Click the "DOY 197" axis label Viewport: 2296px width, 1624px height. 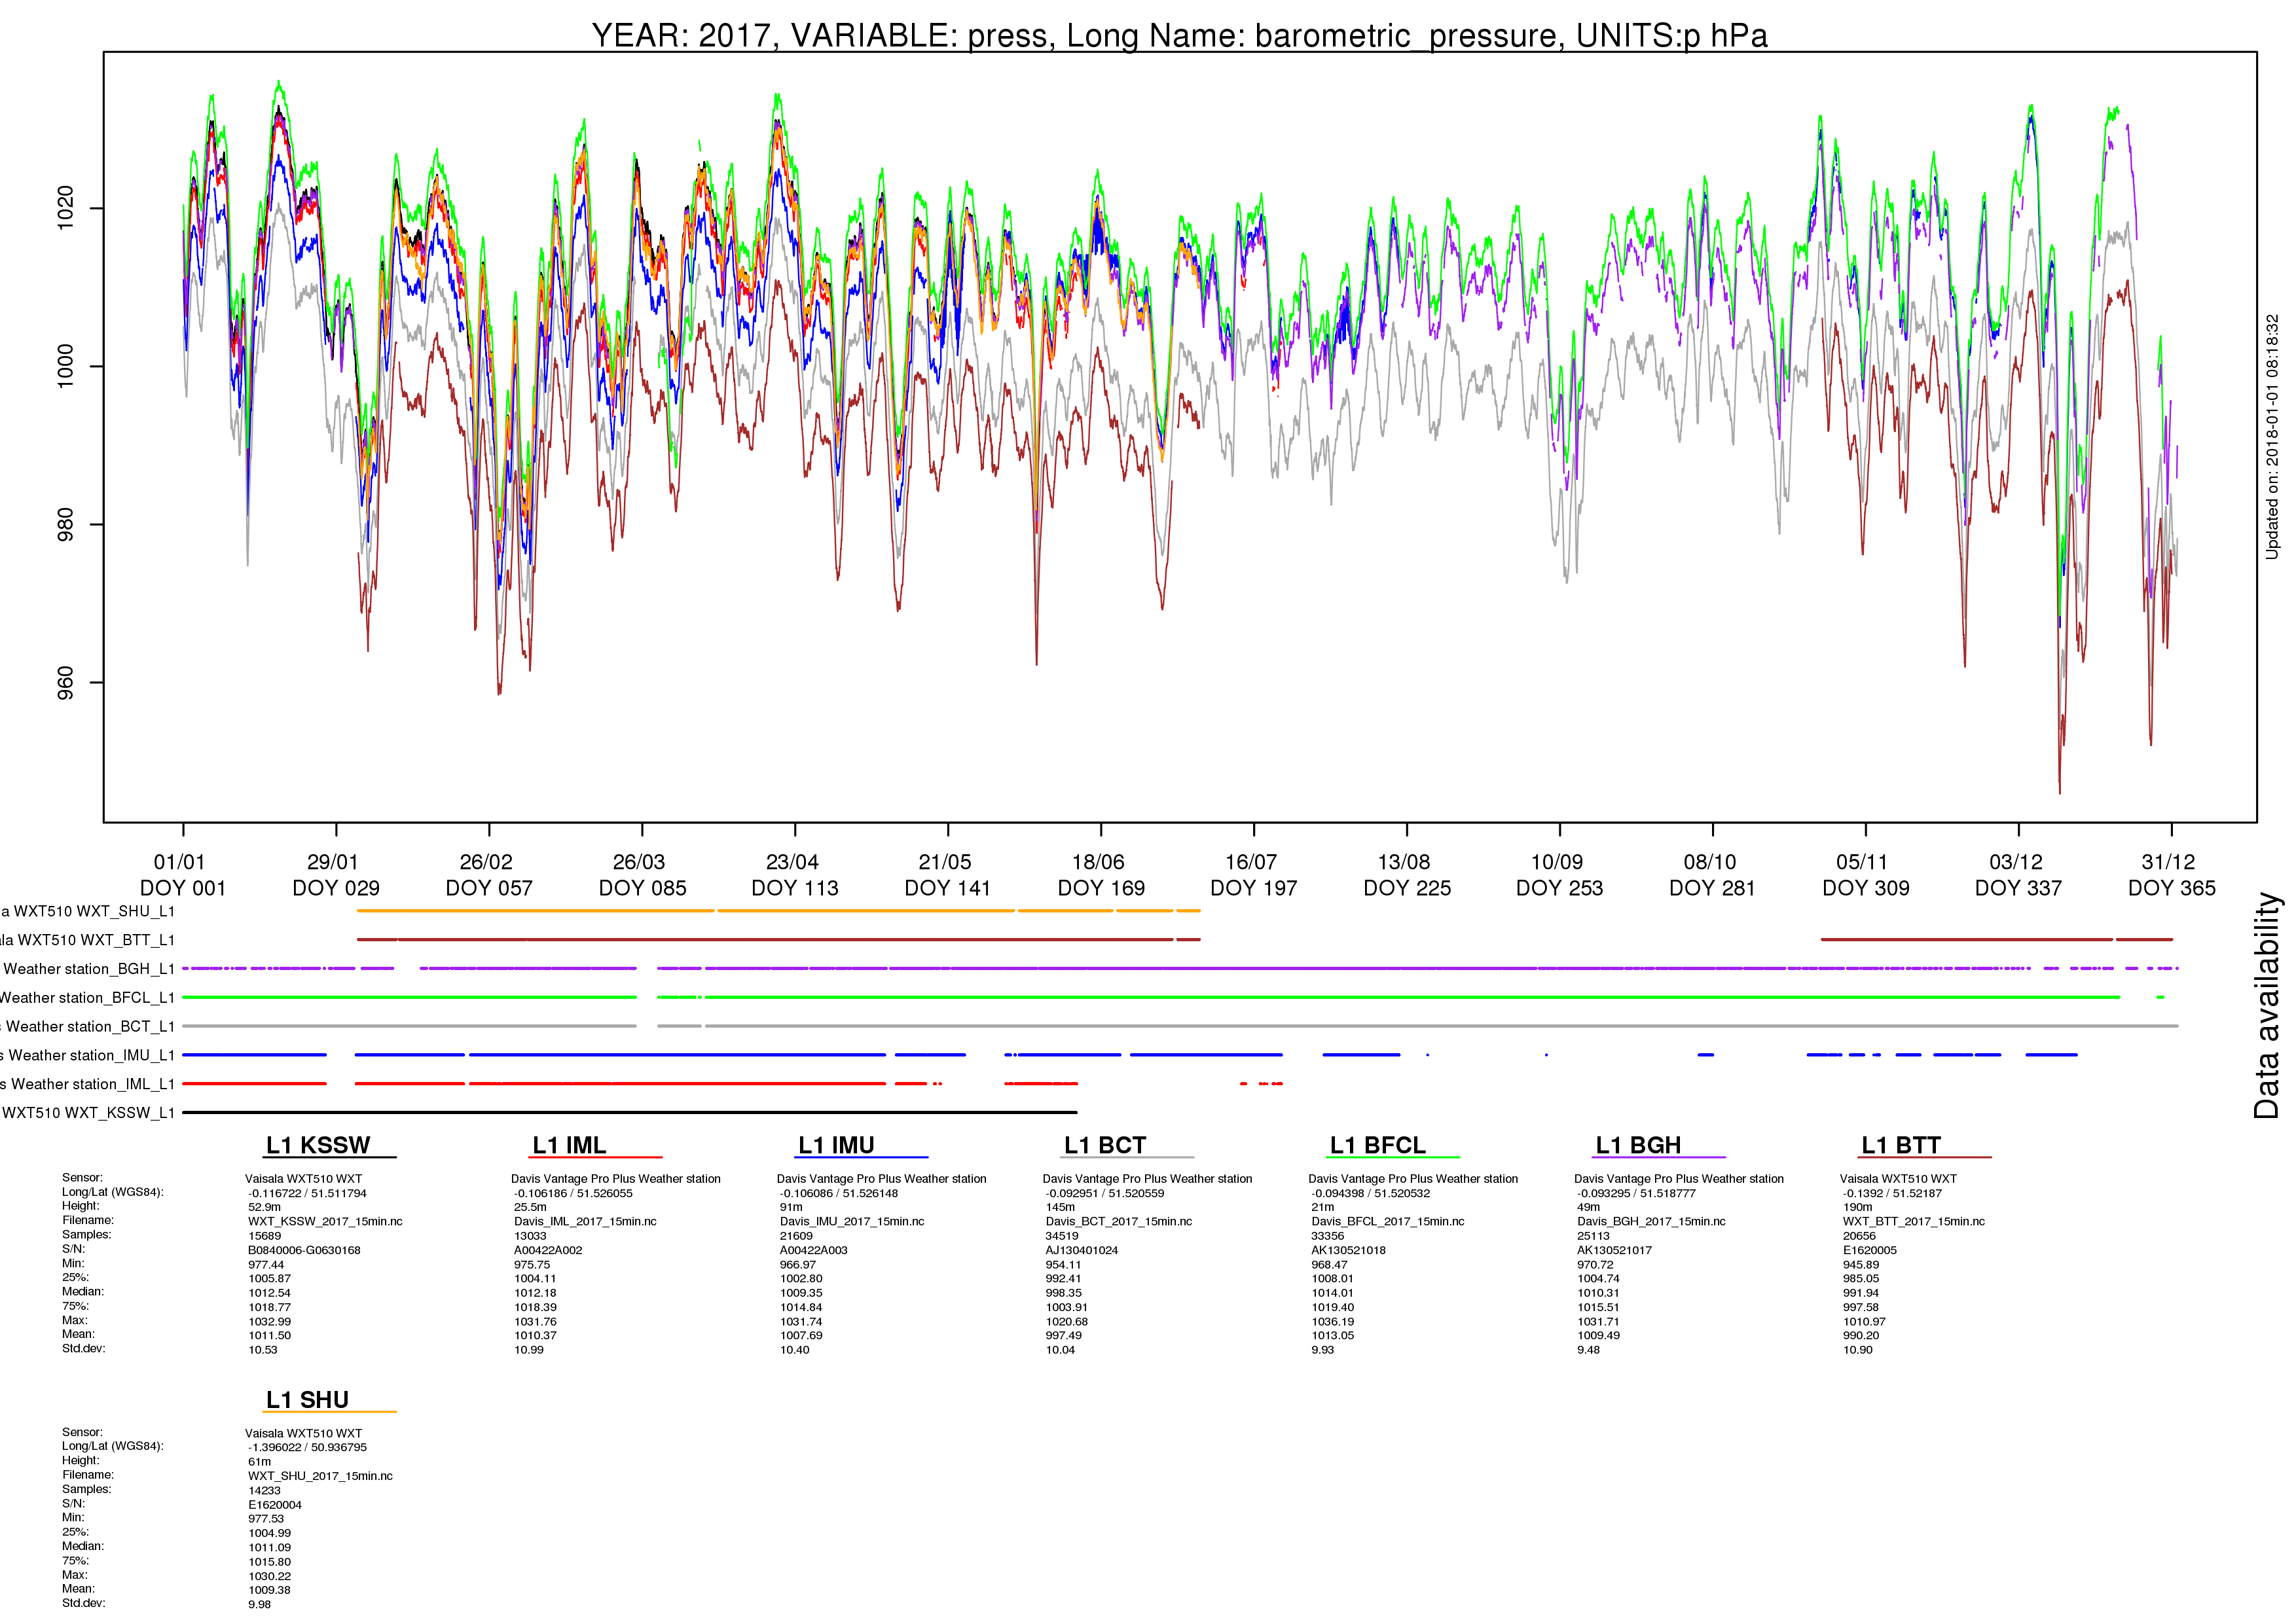pyautogui.click(x=1254, y=888)
